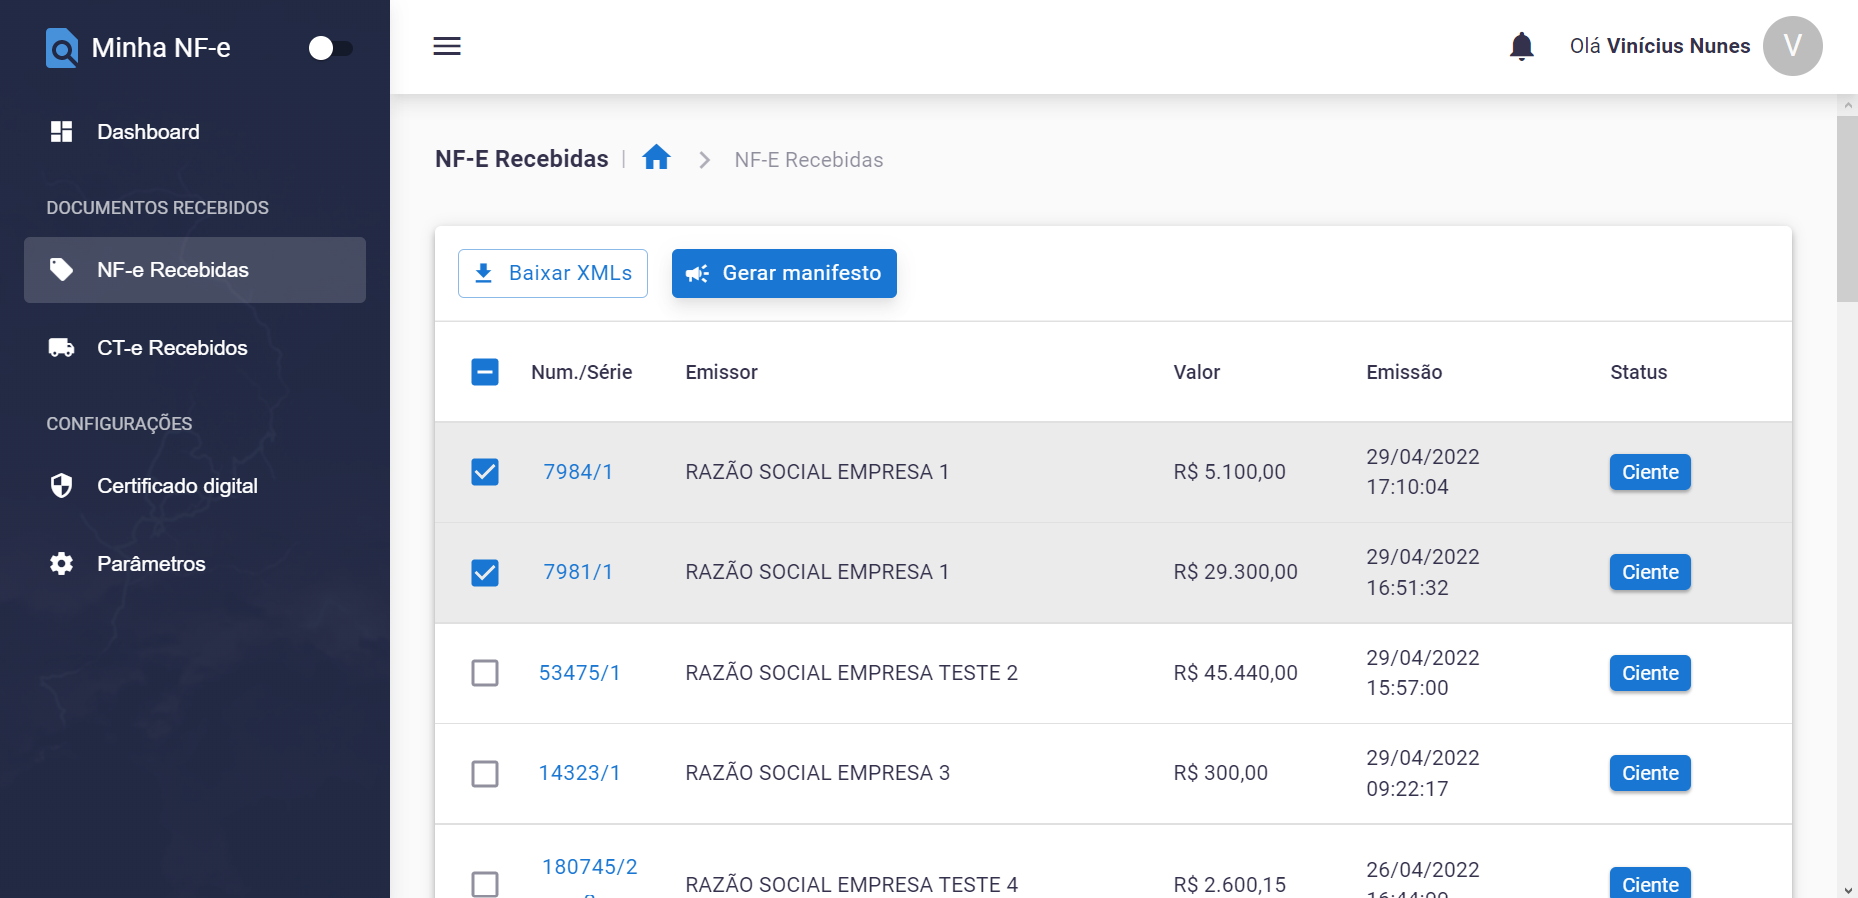The width and height of the screenshot is (1858, 898).
Task: Click the value R$ 45.440,00
Action: (x=1236, y=673)
